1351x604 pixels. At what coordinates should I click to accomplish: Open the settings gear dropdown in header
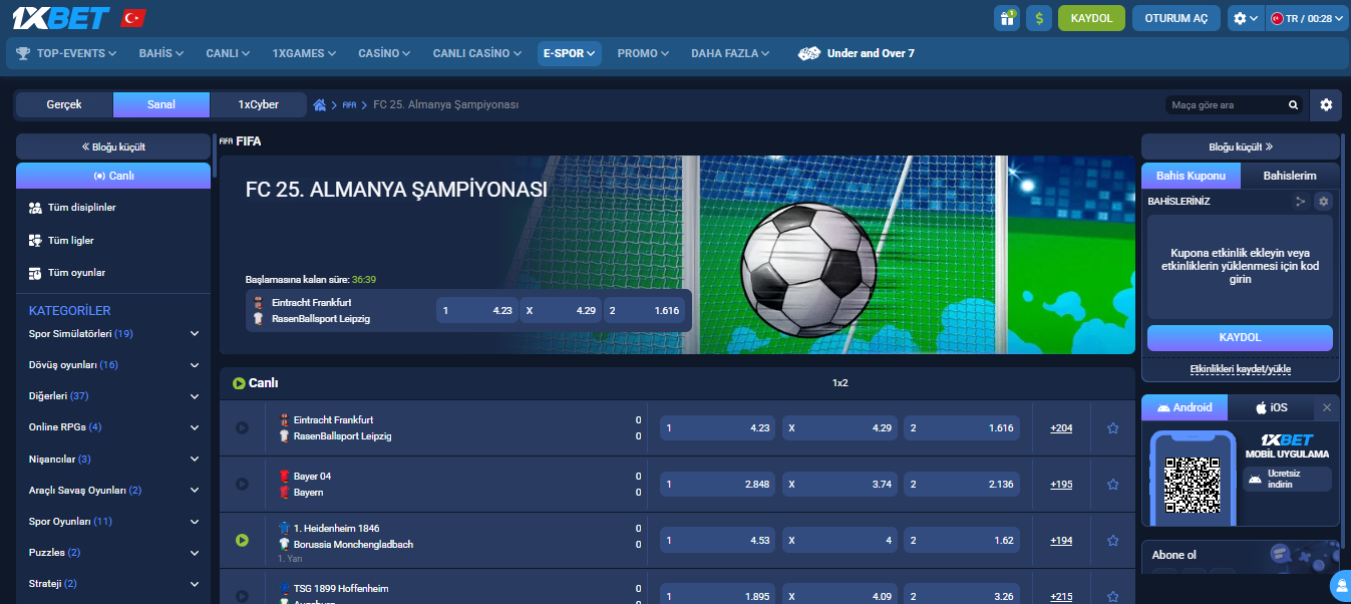[x=1245, y=18]
